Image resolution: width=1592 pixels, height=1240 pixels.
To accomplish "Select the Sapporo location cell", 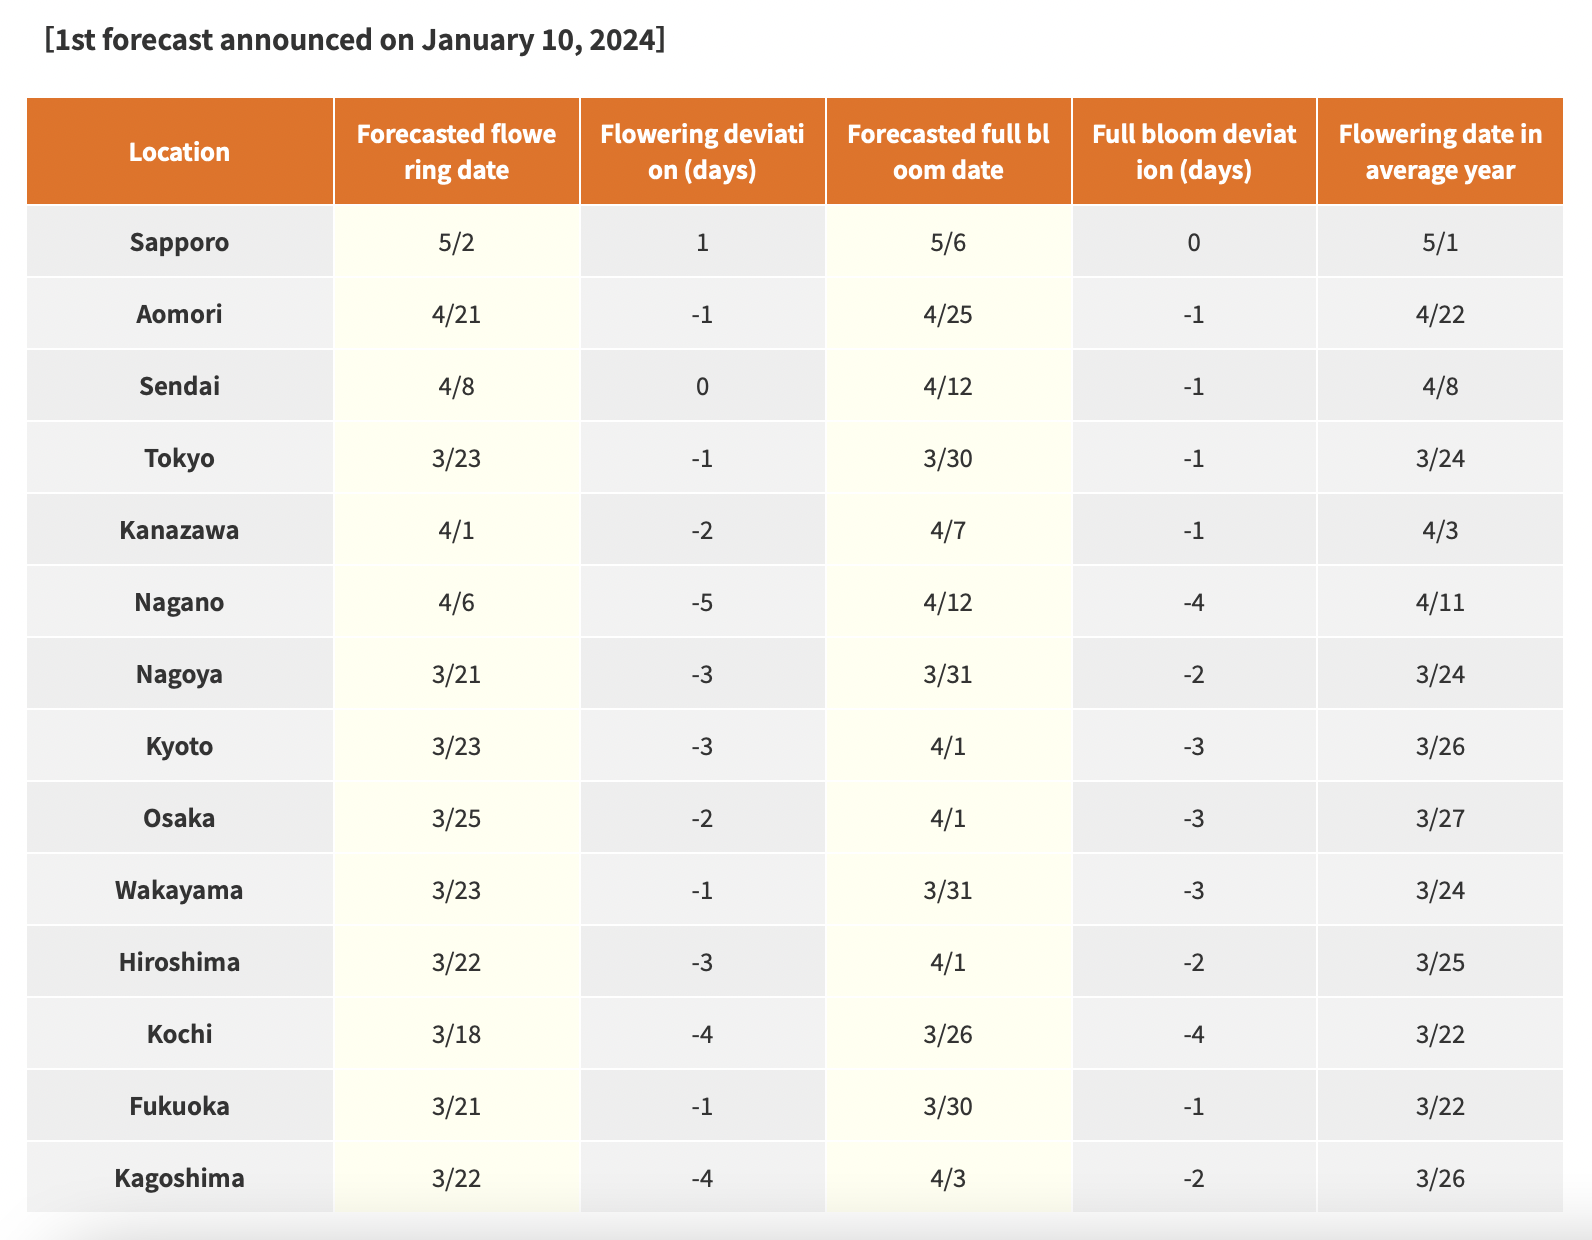I will point(179,242).
